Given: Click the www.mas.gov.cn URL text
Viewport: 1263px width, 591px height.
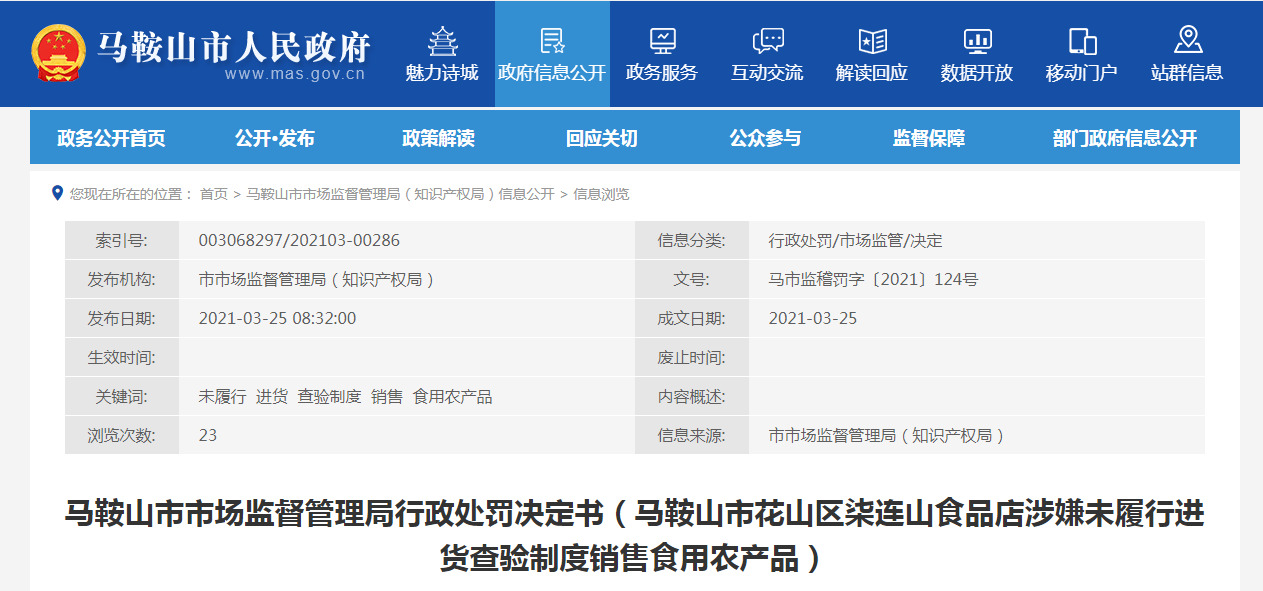Looking at the screenshot, I should click(x=295, y=74).
